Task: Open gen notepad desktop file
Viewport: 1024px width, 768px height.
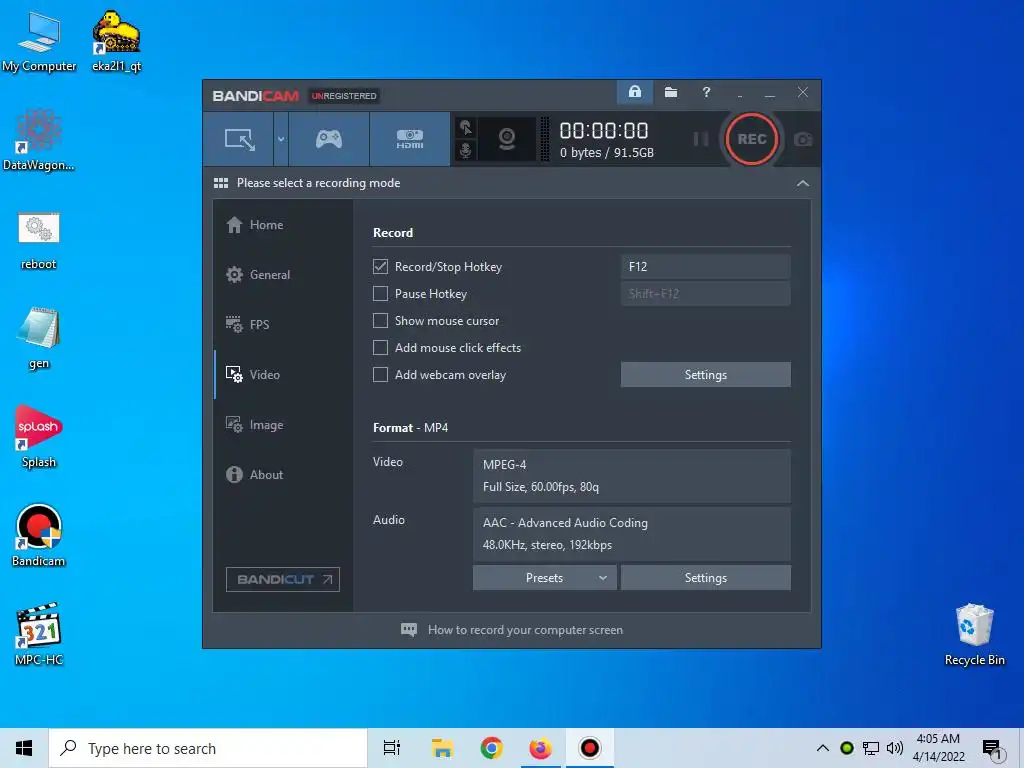Action: (39, 339)
